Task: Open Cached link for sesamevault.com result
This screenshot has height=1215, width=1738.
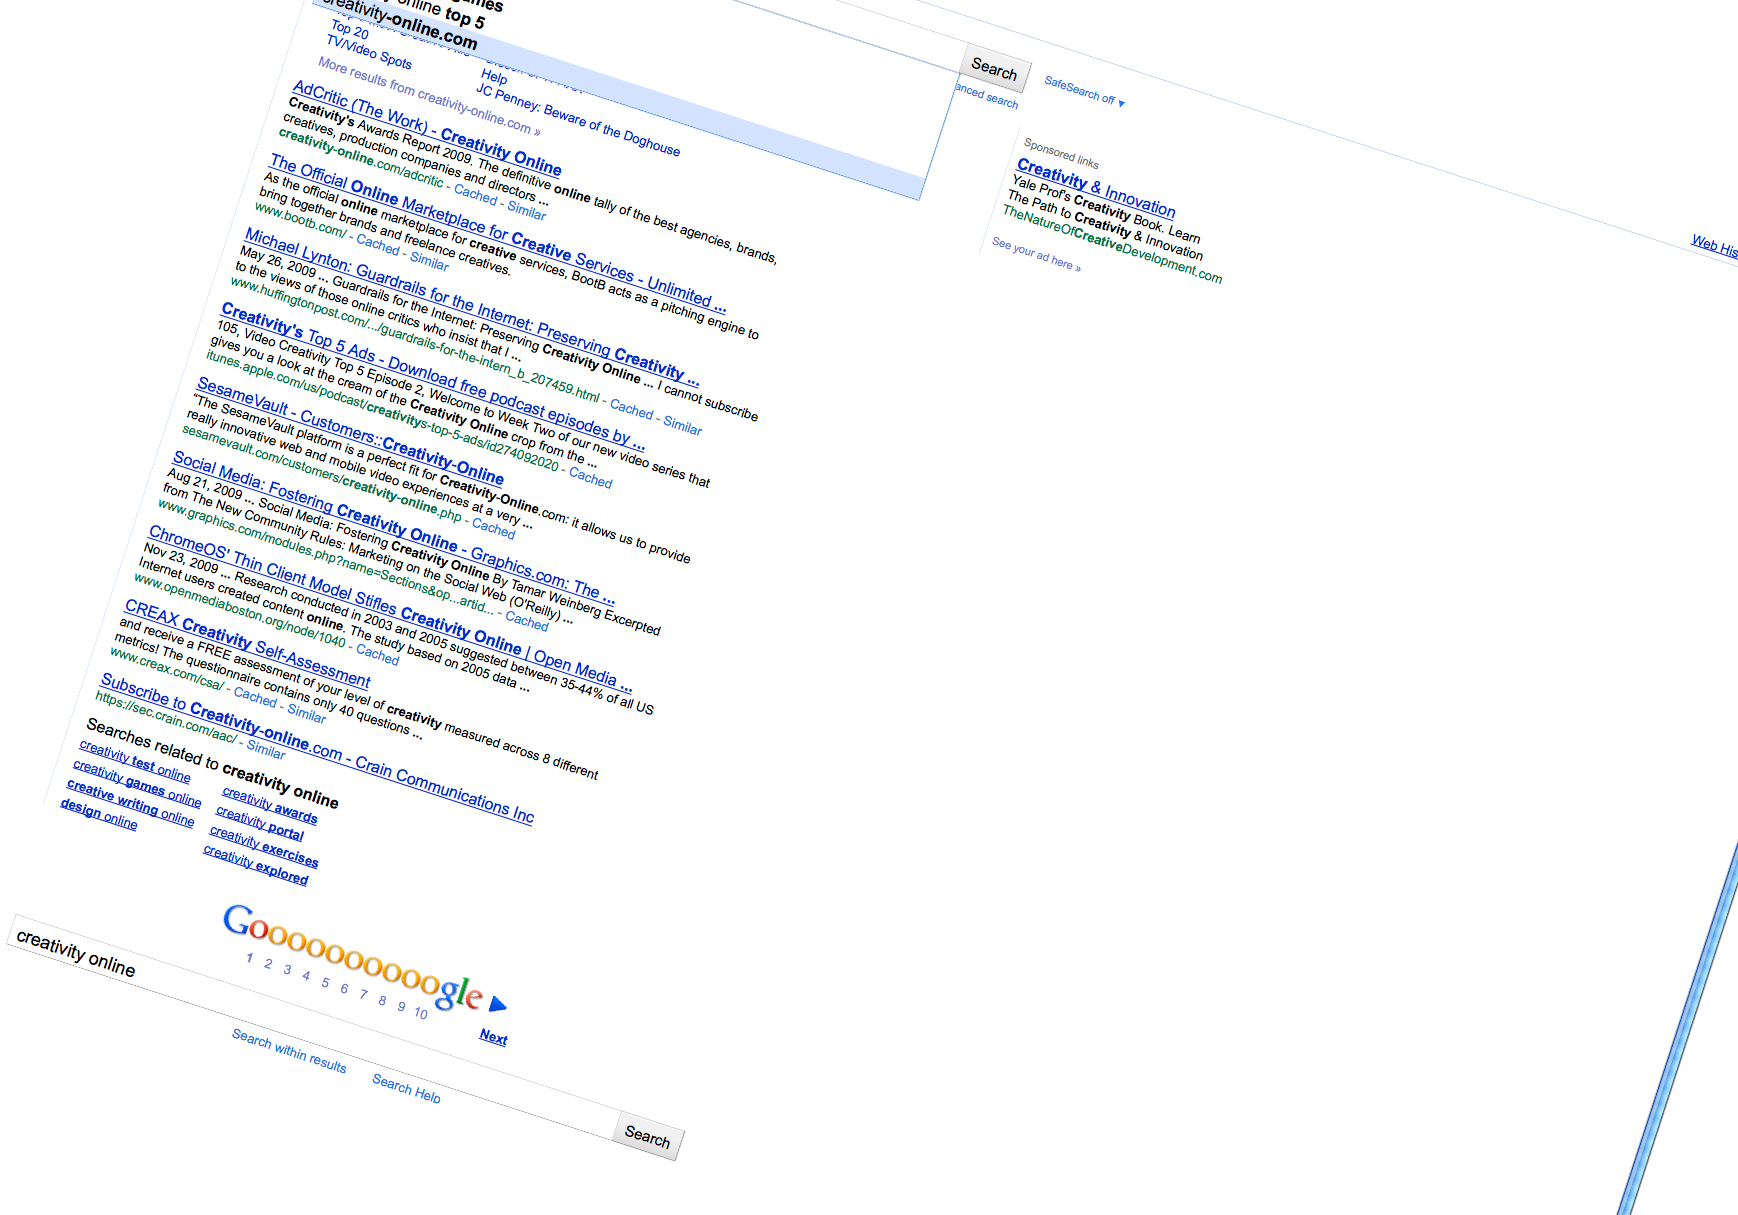Action: coord(494,526)
